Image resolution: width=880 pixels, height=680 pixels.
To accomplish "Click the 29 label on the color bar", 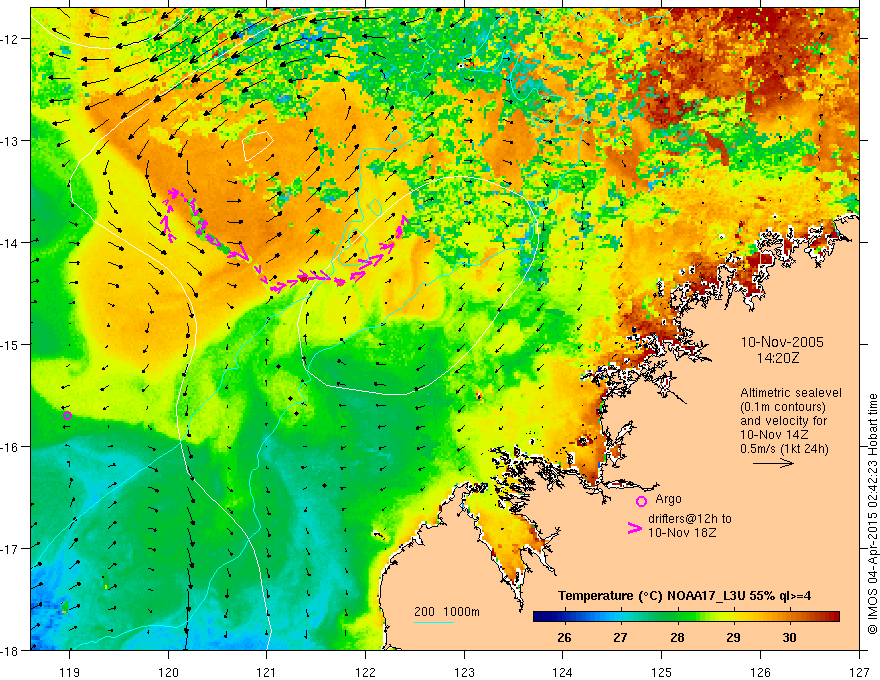I will 733,638.
